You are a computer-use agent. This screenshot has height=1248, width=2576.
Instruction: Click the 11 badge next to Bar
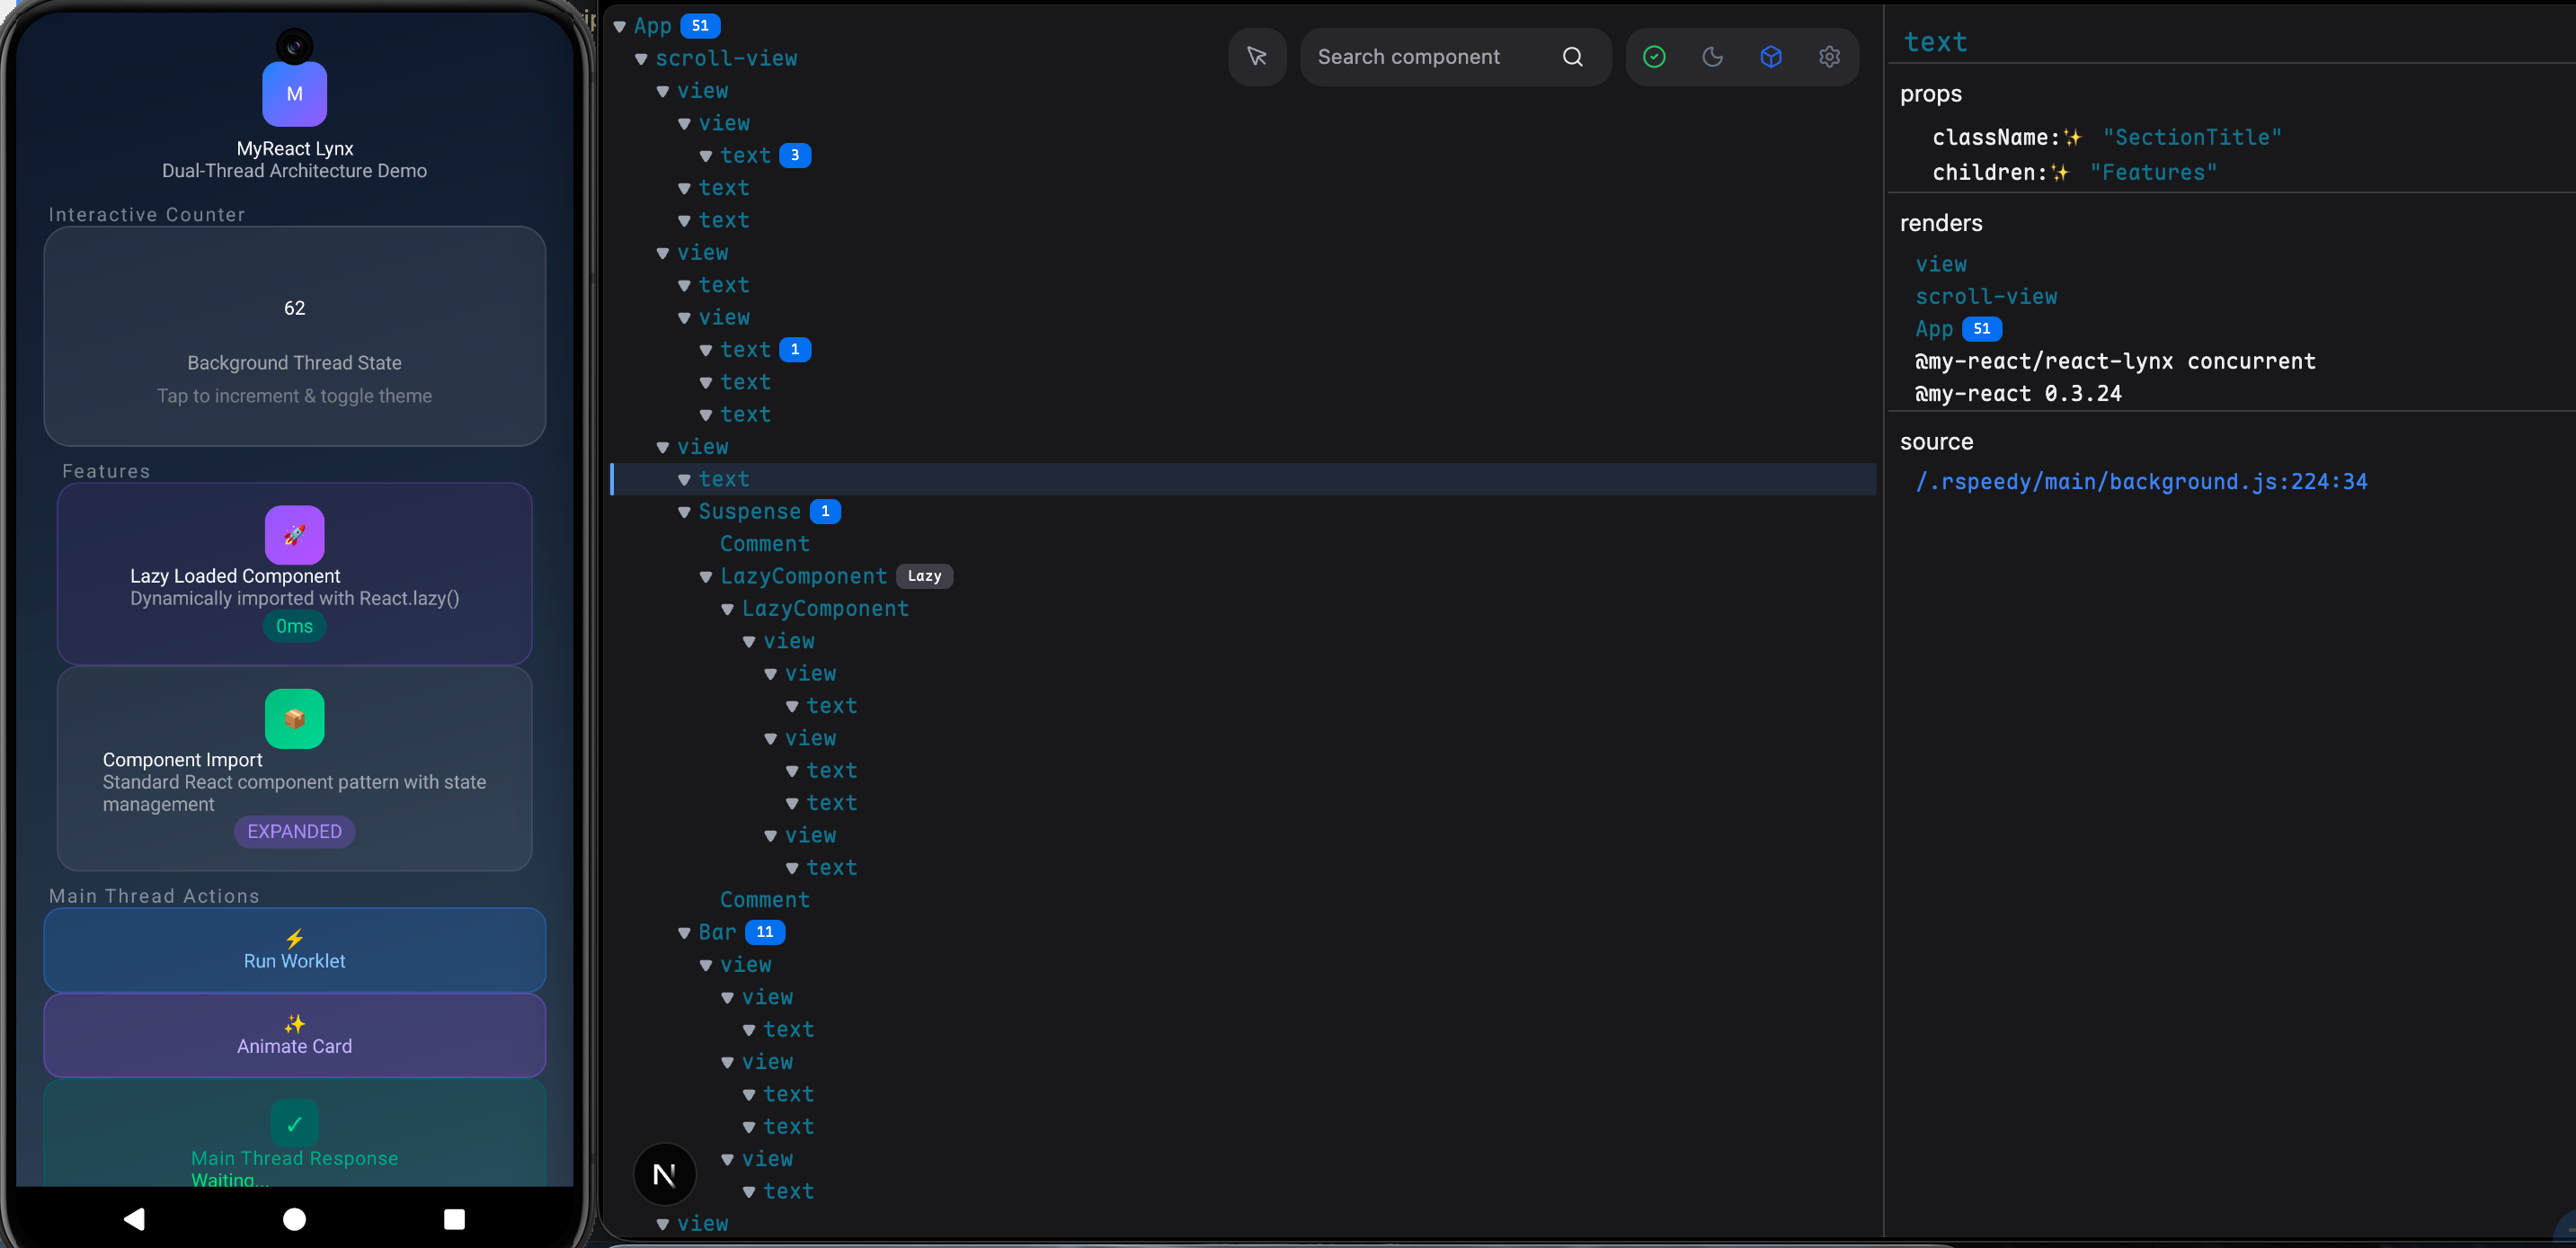[765, 933]
